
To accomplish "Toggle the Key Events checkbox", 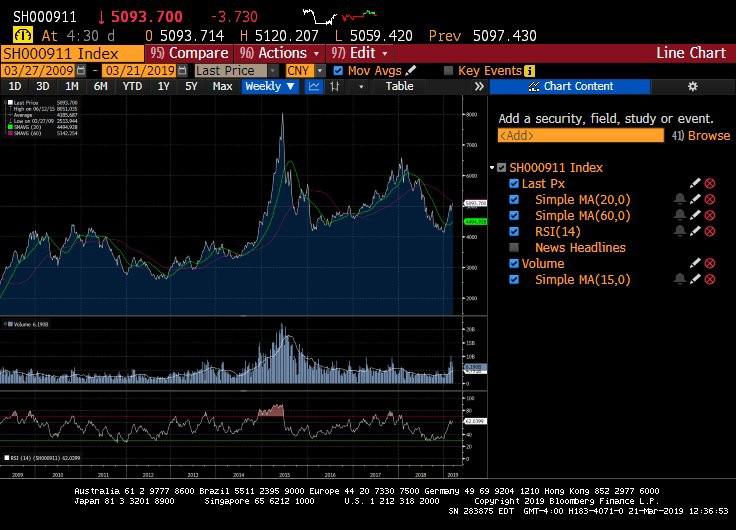I will pyautogui.click(x=447, y=71).
